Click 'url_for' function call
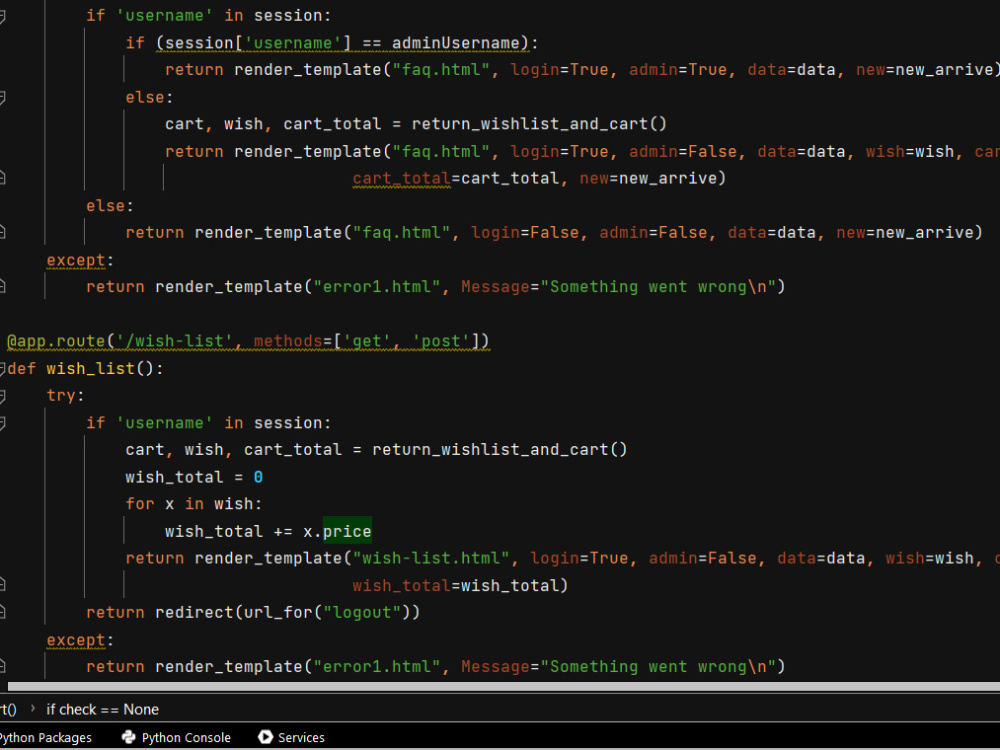The height and width of the screenshot is (750, 1000). 278,612
